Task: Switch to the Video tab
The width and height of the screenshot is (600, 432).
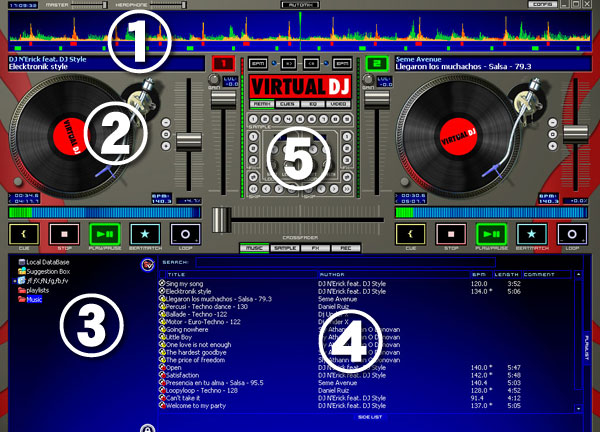Action: click(338, 104)
